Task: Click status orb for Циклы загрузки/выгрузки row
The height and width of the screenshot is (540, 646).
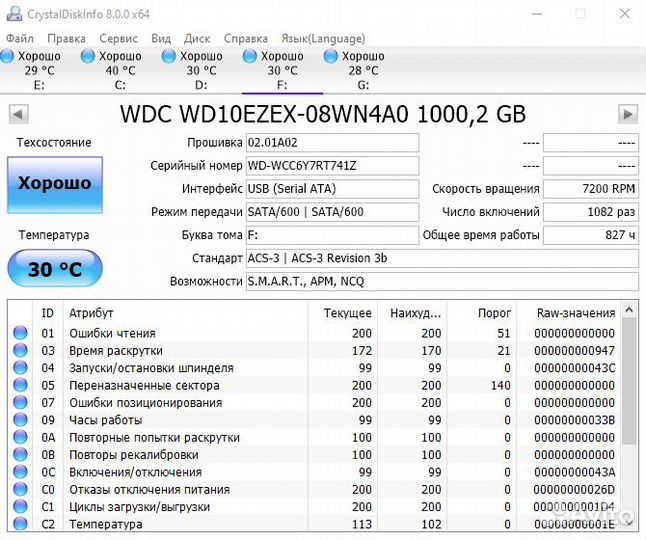Action: click(x=20, y=506)
